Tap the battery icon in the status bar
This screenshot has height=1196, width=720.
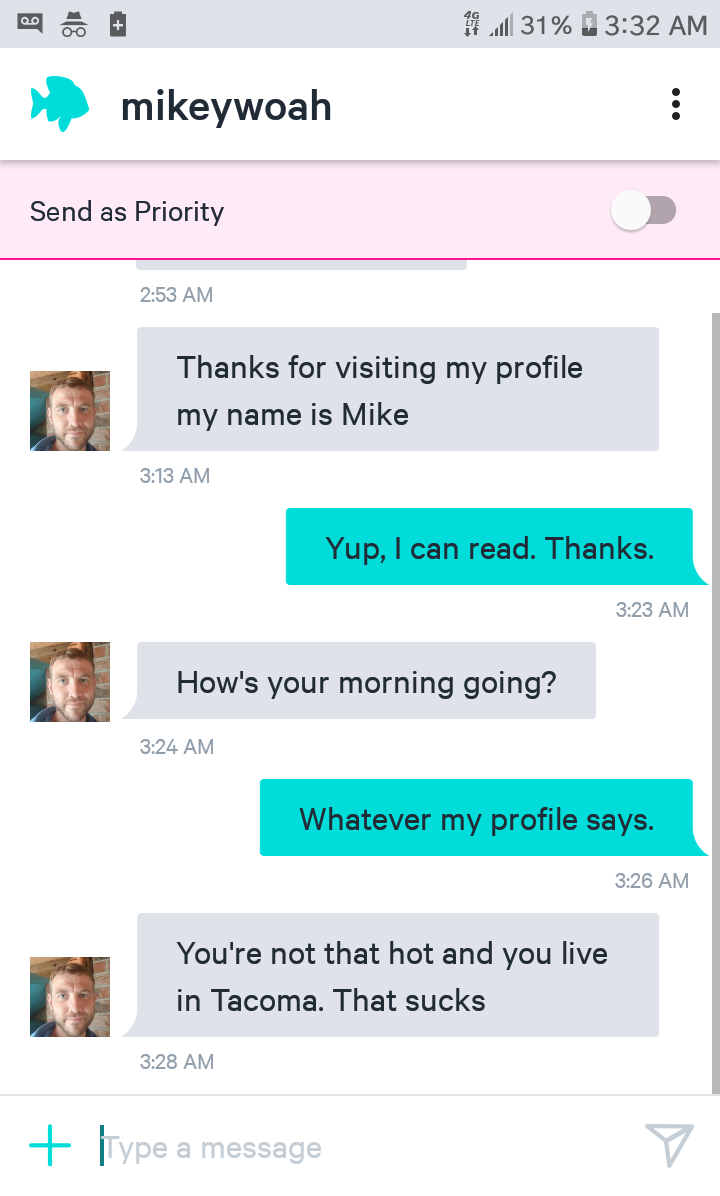[x=589, y=24]
